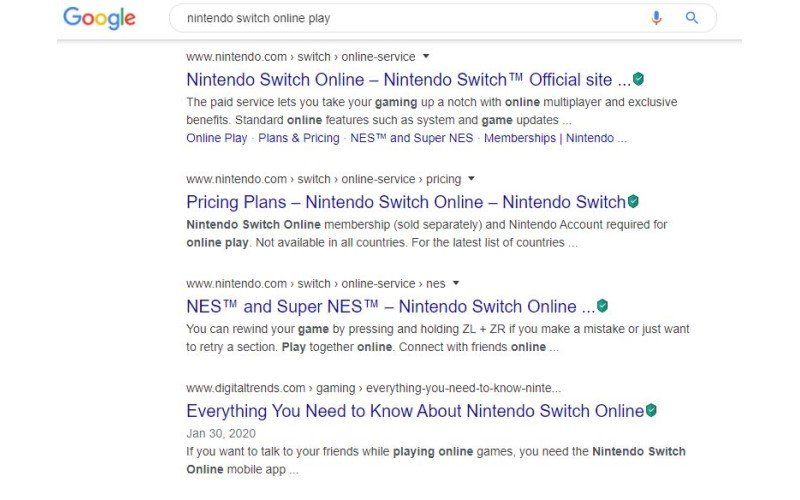Open the Plans & Pricing sitelink
The width and height of the screenshot is (800, 500).
click(298, 138)
